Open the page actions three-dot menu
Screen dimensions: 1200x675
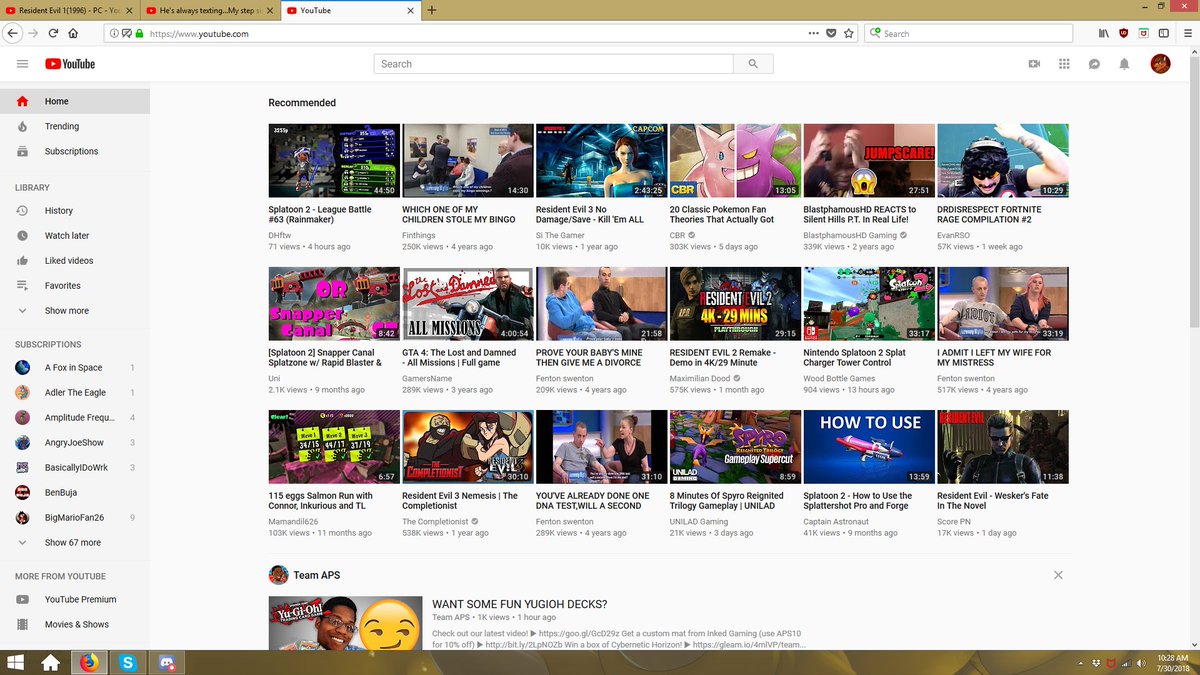pyautogui.click(x=813, y=33)
